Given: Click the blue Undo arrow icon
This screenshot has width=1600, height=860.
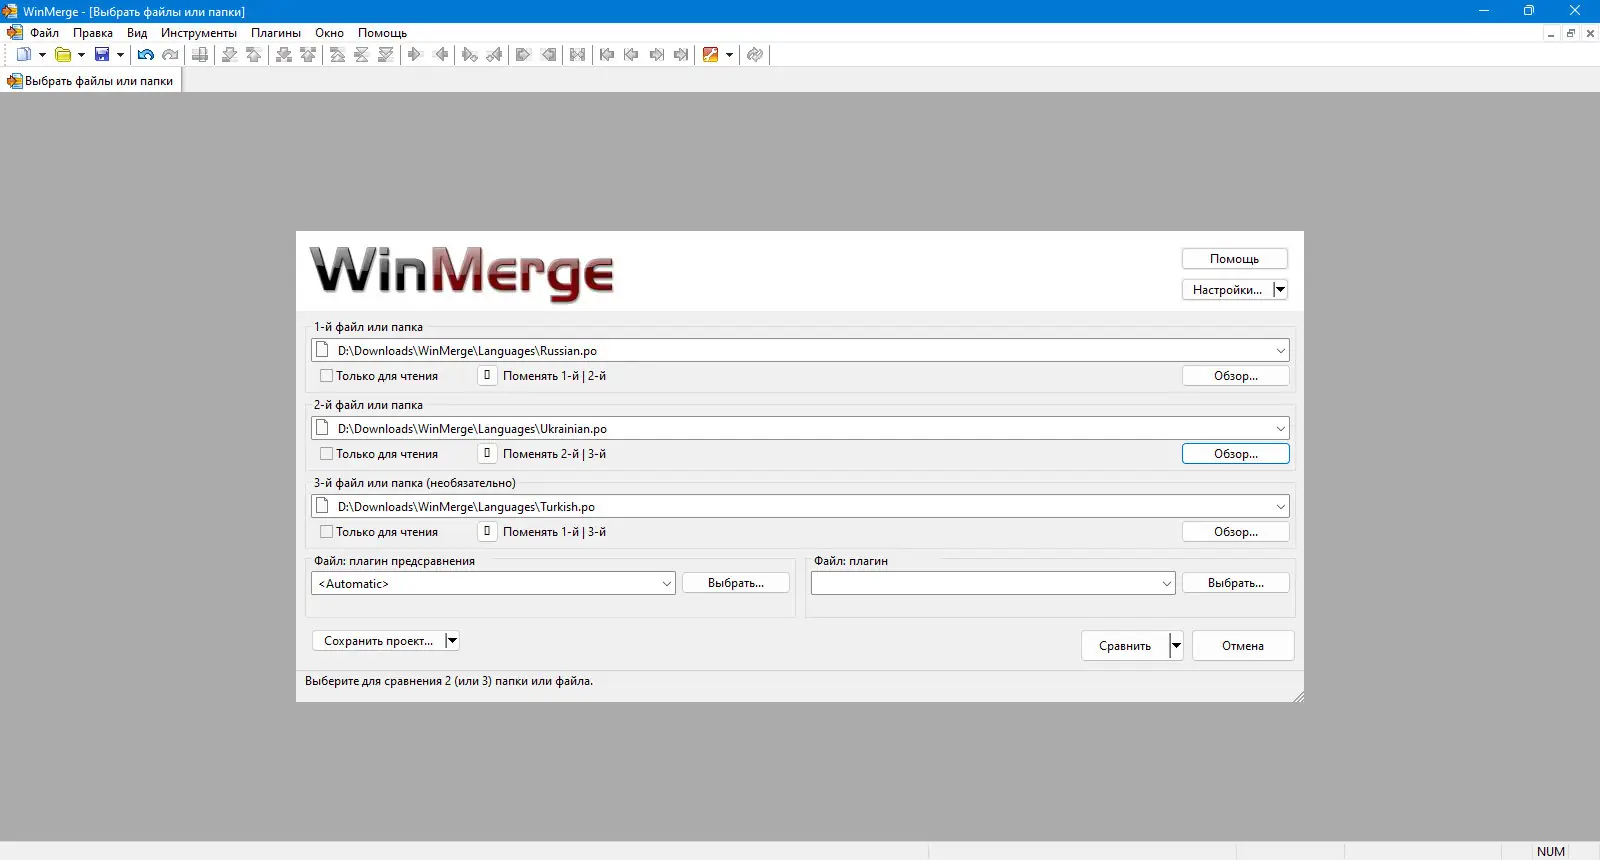Looking at the screenshot, I should click(x=146, y=55).
